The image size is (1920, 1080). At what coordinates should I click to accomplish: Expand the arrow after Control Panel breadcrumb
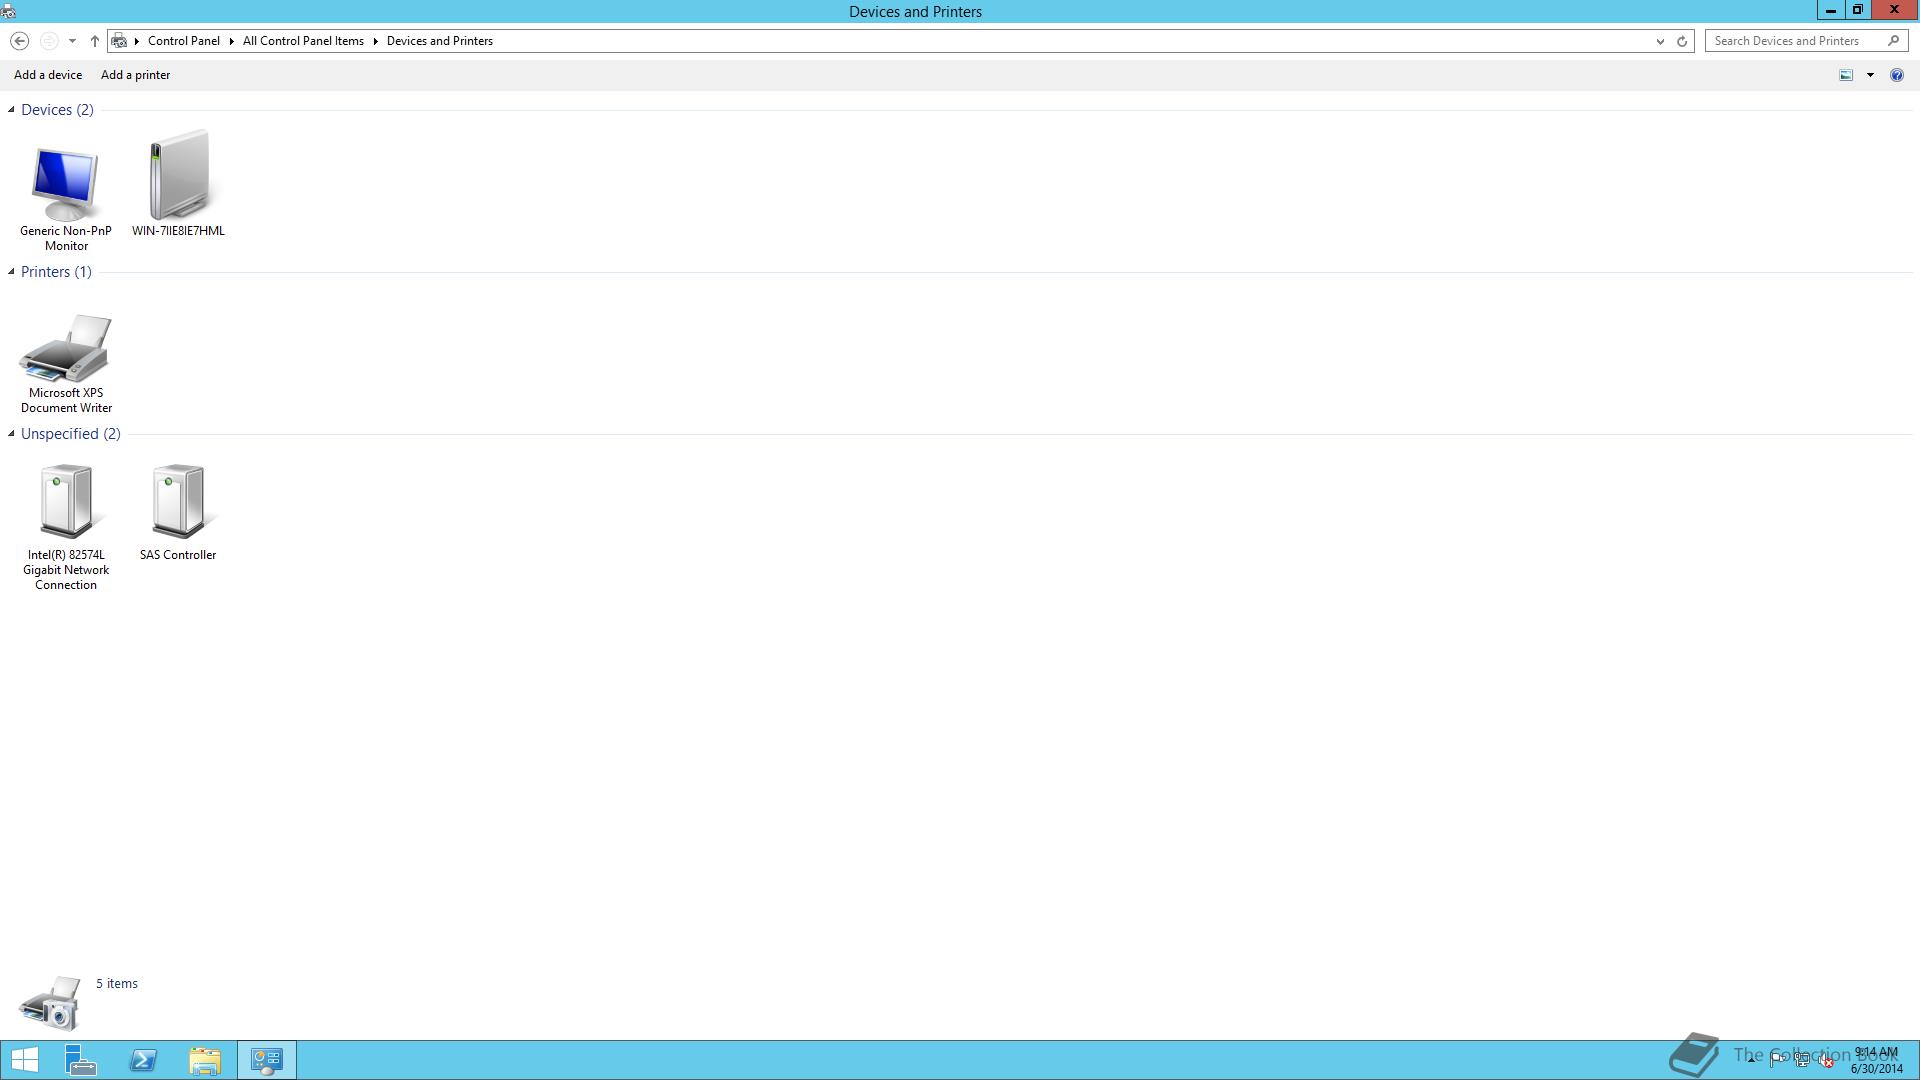[231, 41]
